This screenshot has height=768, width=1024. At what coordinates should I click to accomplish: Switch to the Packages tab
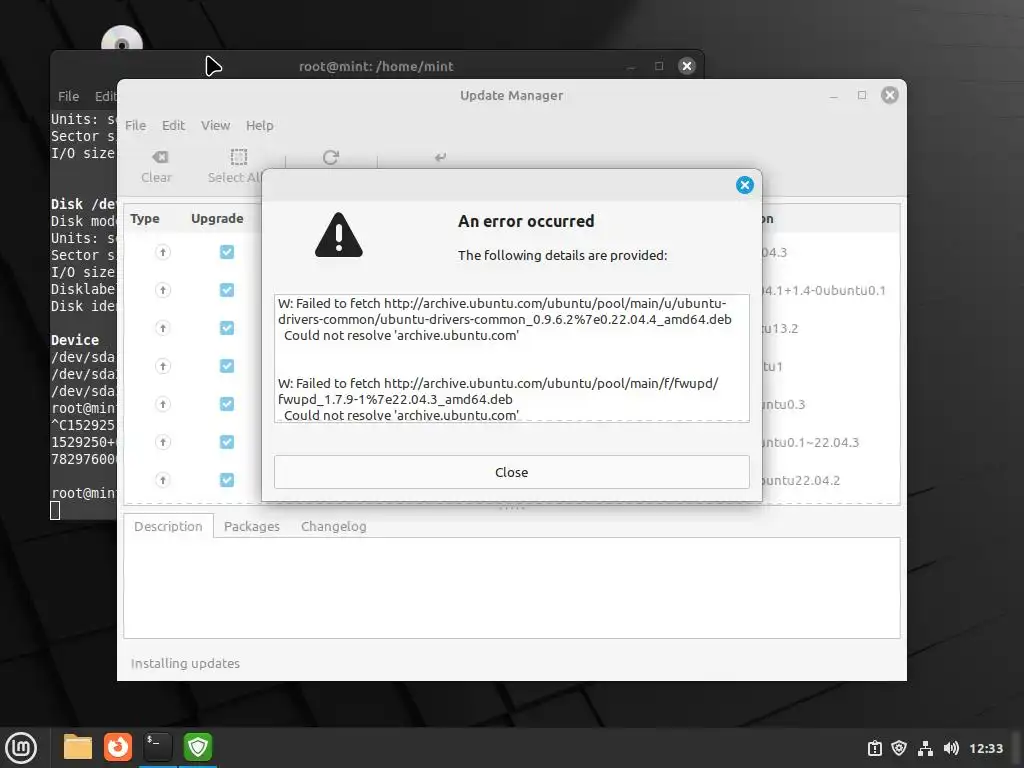coord(251,526)
